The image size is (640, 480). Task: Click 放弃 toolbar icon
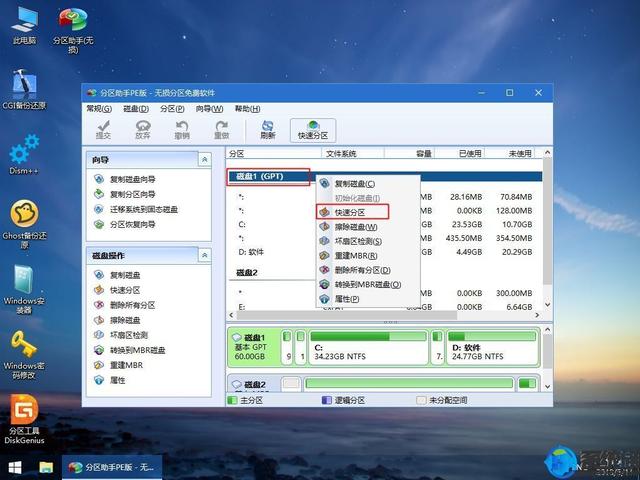(x=142, y=130)
